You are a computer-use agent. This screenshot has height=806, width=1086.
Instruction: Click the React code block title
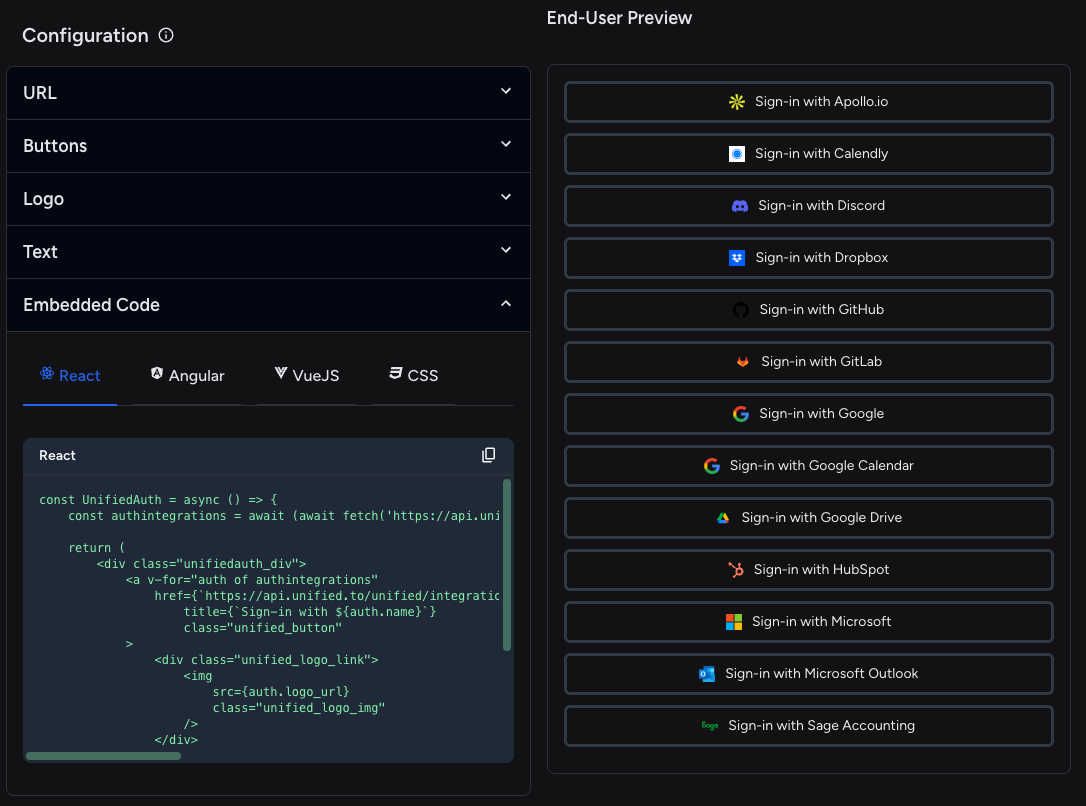click(x=57, y=456)
